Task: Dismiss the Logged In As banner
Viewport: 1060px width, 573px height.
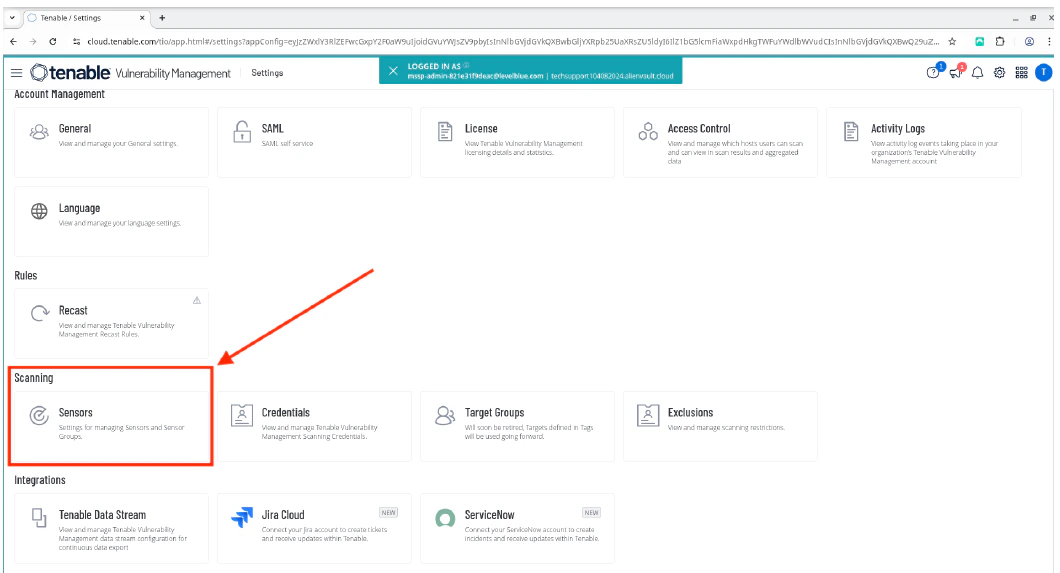Action: pos(393,70)
